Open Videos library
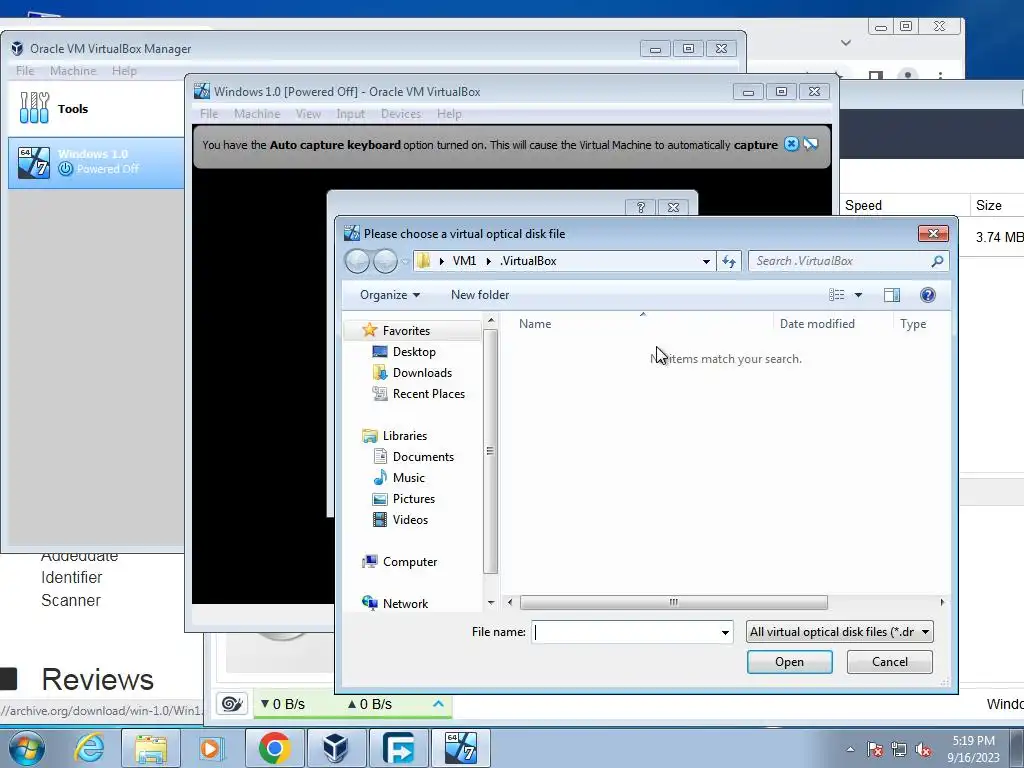 (410, 520)
